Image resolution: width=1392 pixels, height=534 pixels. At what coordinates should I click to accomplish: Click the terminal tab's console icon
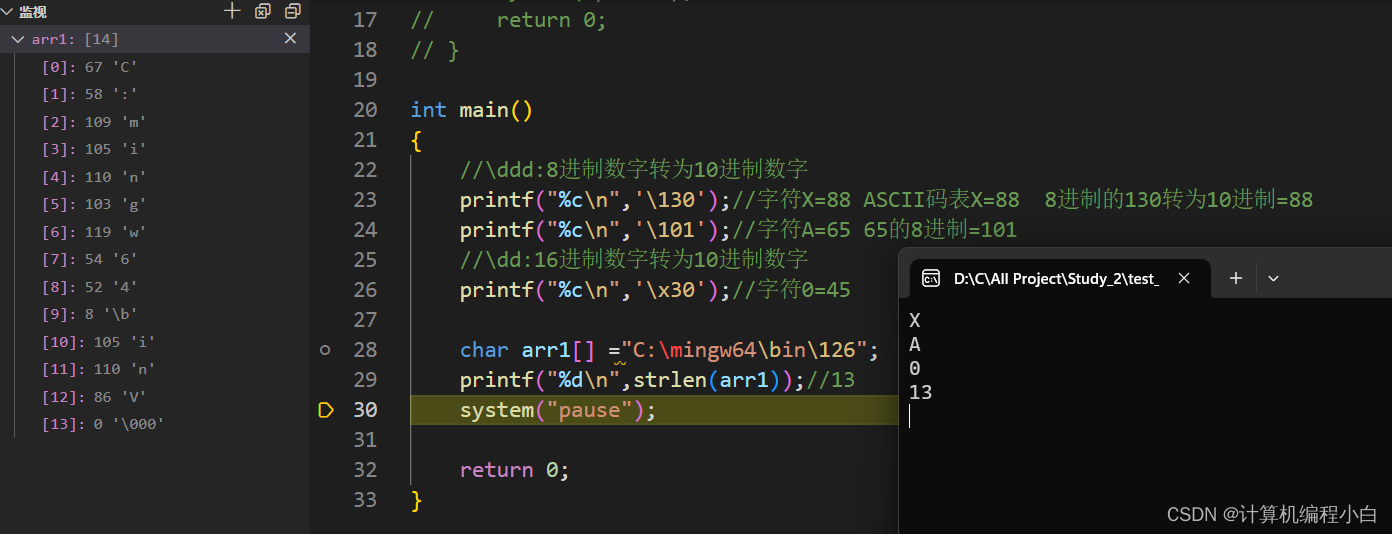930,279
